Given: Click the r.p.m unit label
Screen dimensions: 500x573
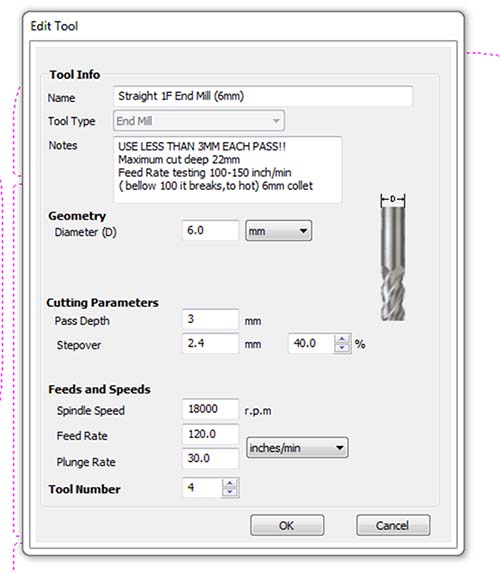Looking at the screenshot, I should pos(258,411).
